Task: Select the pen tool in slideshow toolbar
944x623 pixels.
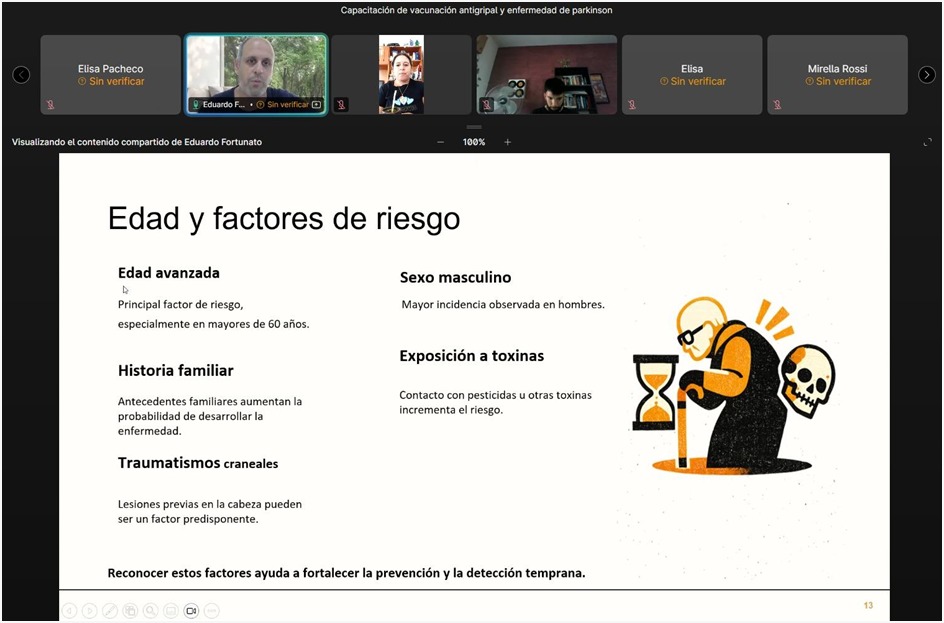Action: pos(110,611)
